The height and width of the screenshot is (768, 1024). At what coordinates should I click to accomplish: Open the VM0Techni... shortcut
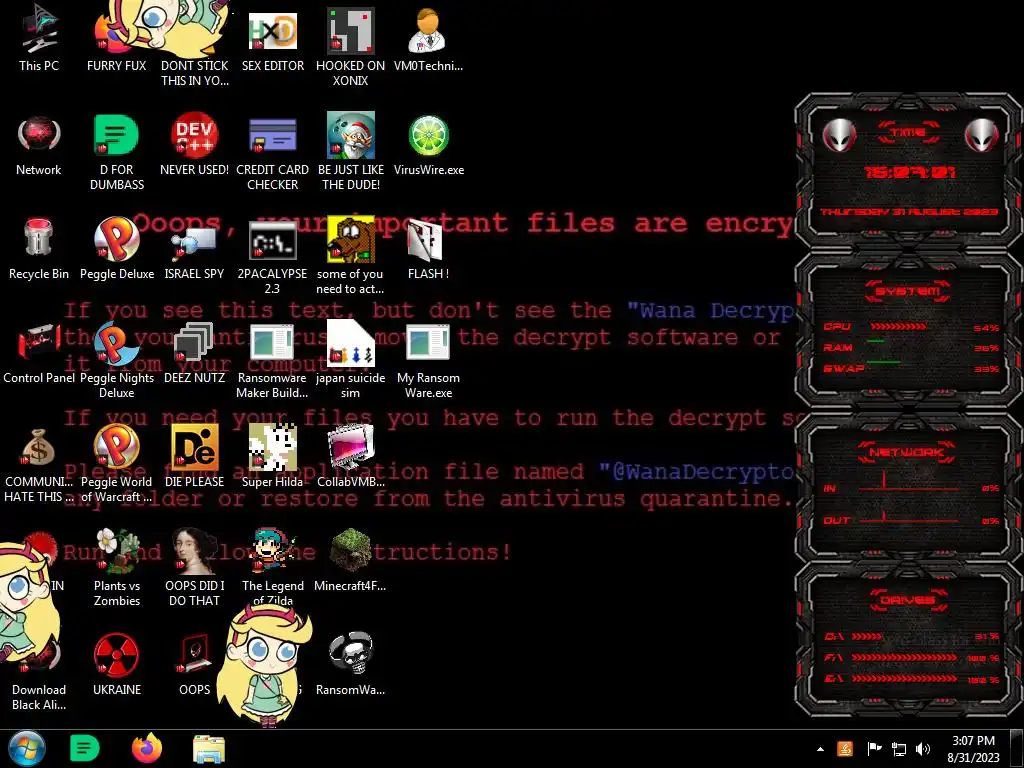pyautogui.click(x=428, y=39)
